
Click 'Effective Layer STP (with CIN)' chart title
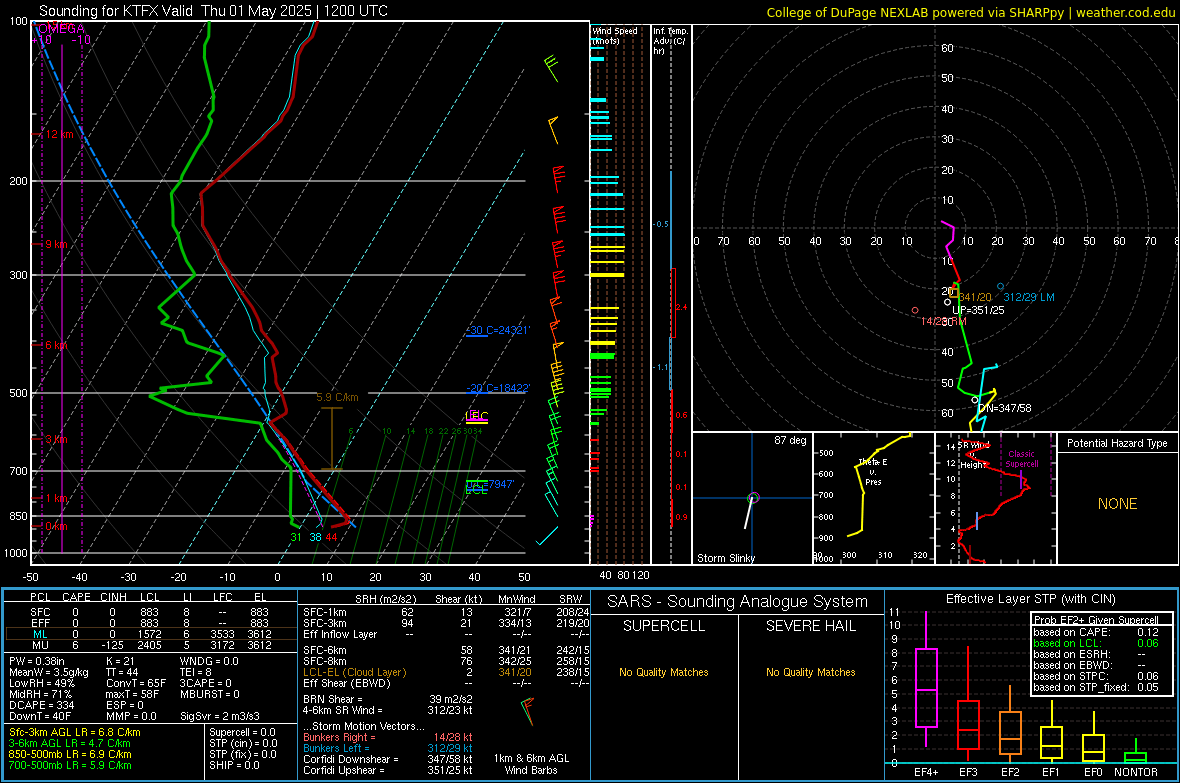coord(1031,599)
